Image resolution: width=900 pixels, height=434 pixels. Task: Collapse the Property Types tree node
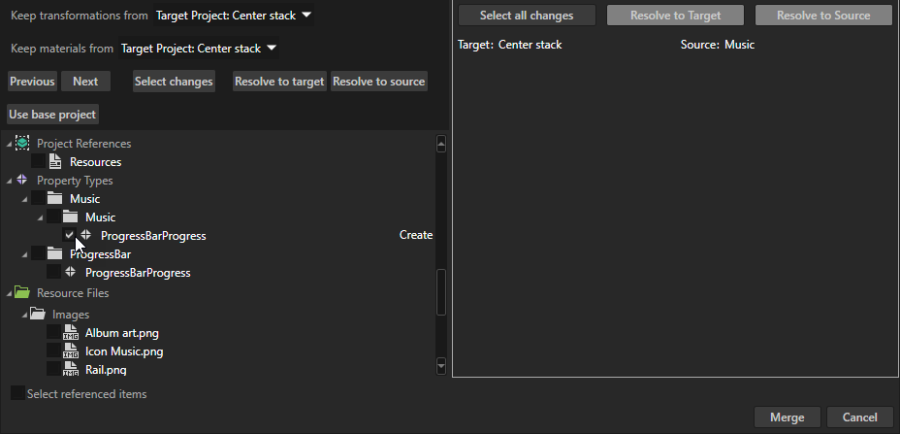(8, 181)
